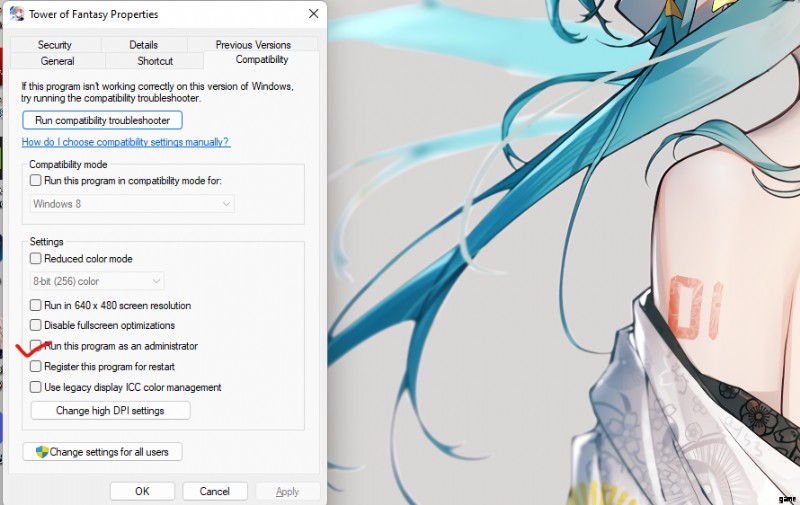
Task: Close the Tower of Fantasy Properties dialog
Action: (x=314, y=14)
